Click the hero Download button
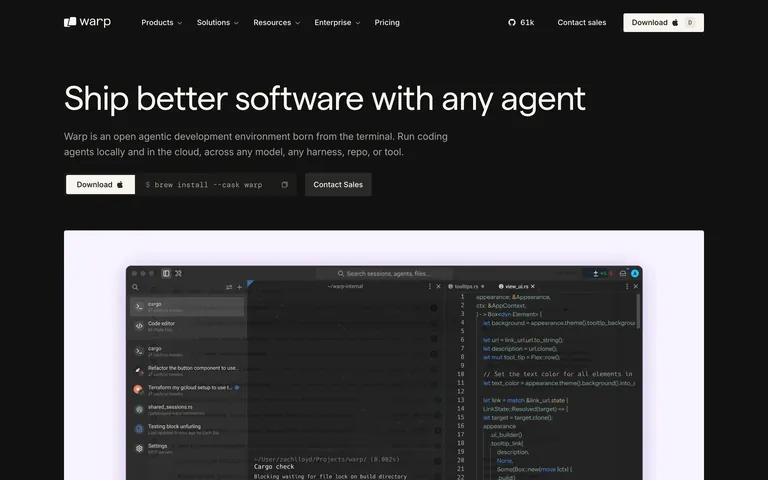Screen dimensions: 768x480 [100, 185]
